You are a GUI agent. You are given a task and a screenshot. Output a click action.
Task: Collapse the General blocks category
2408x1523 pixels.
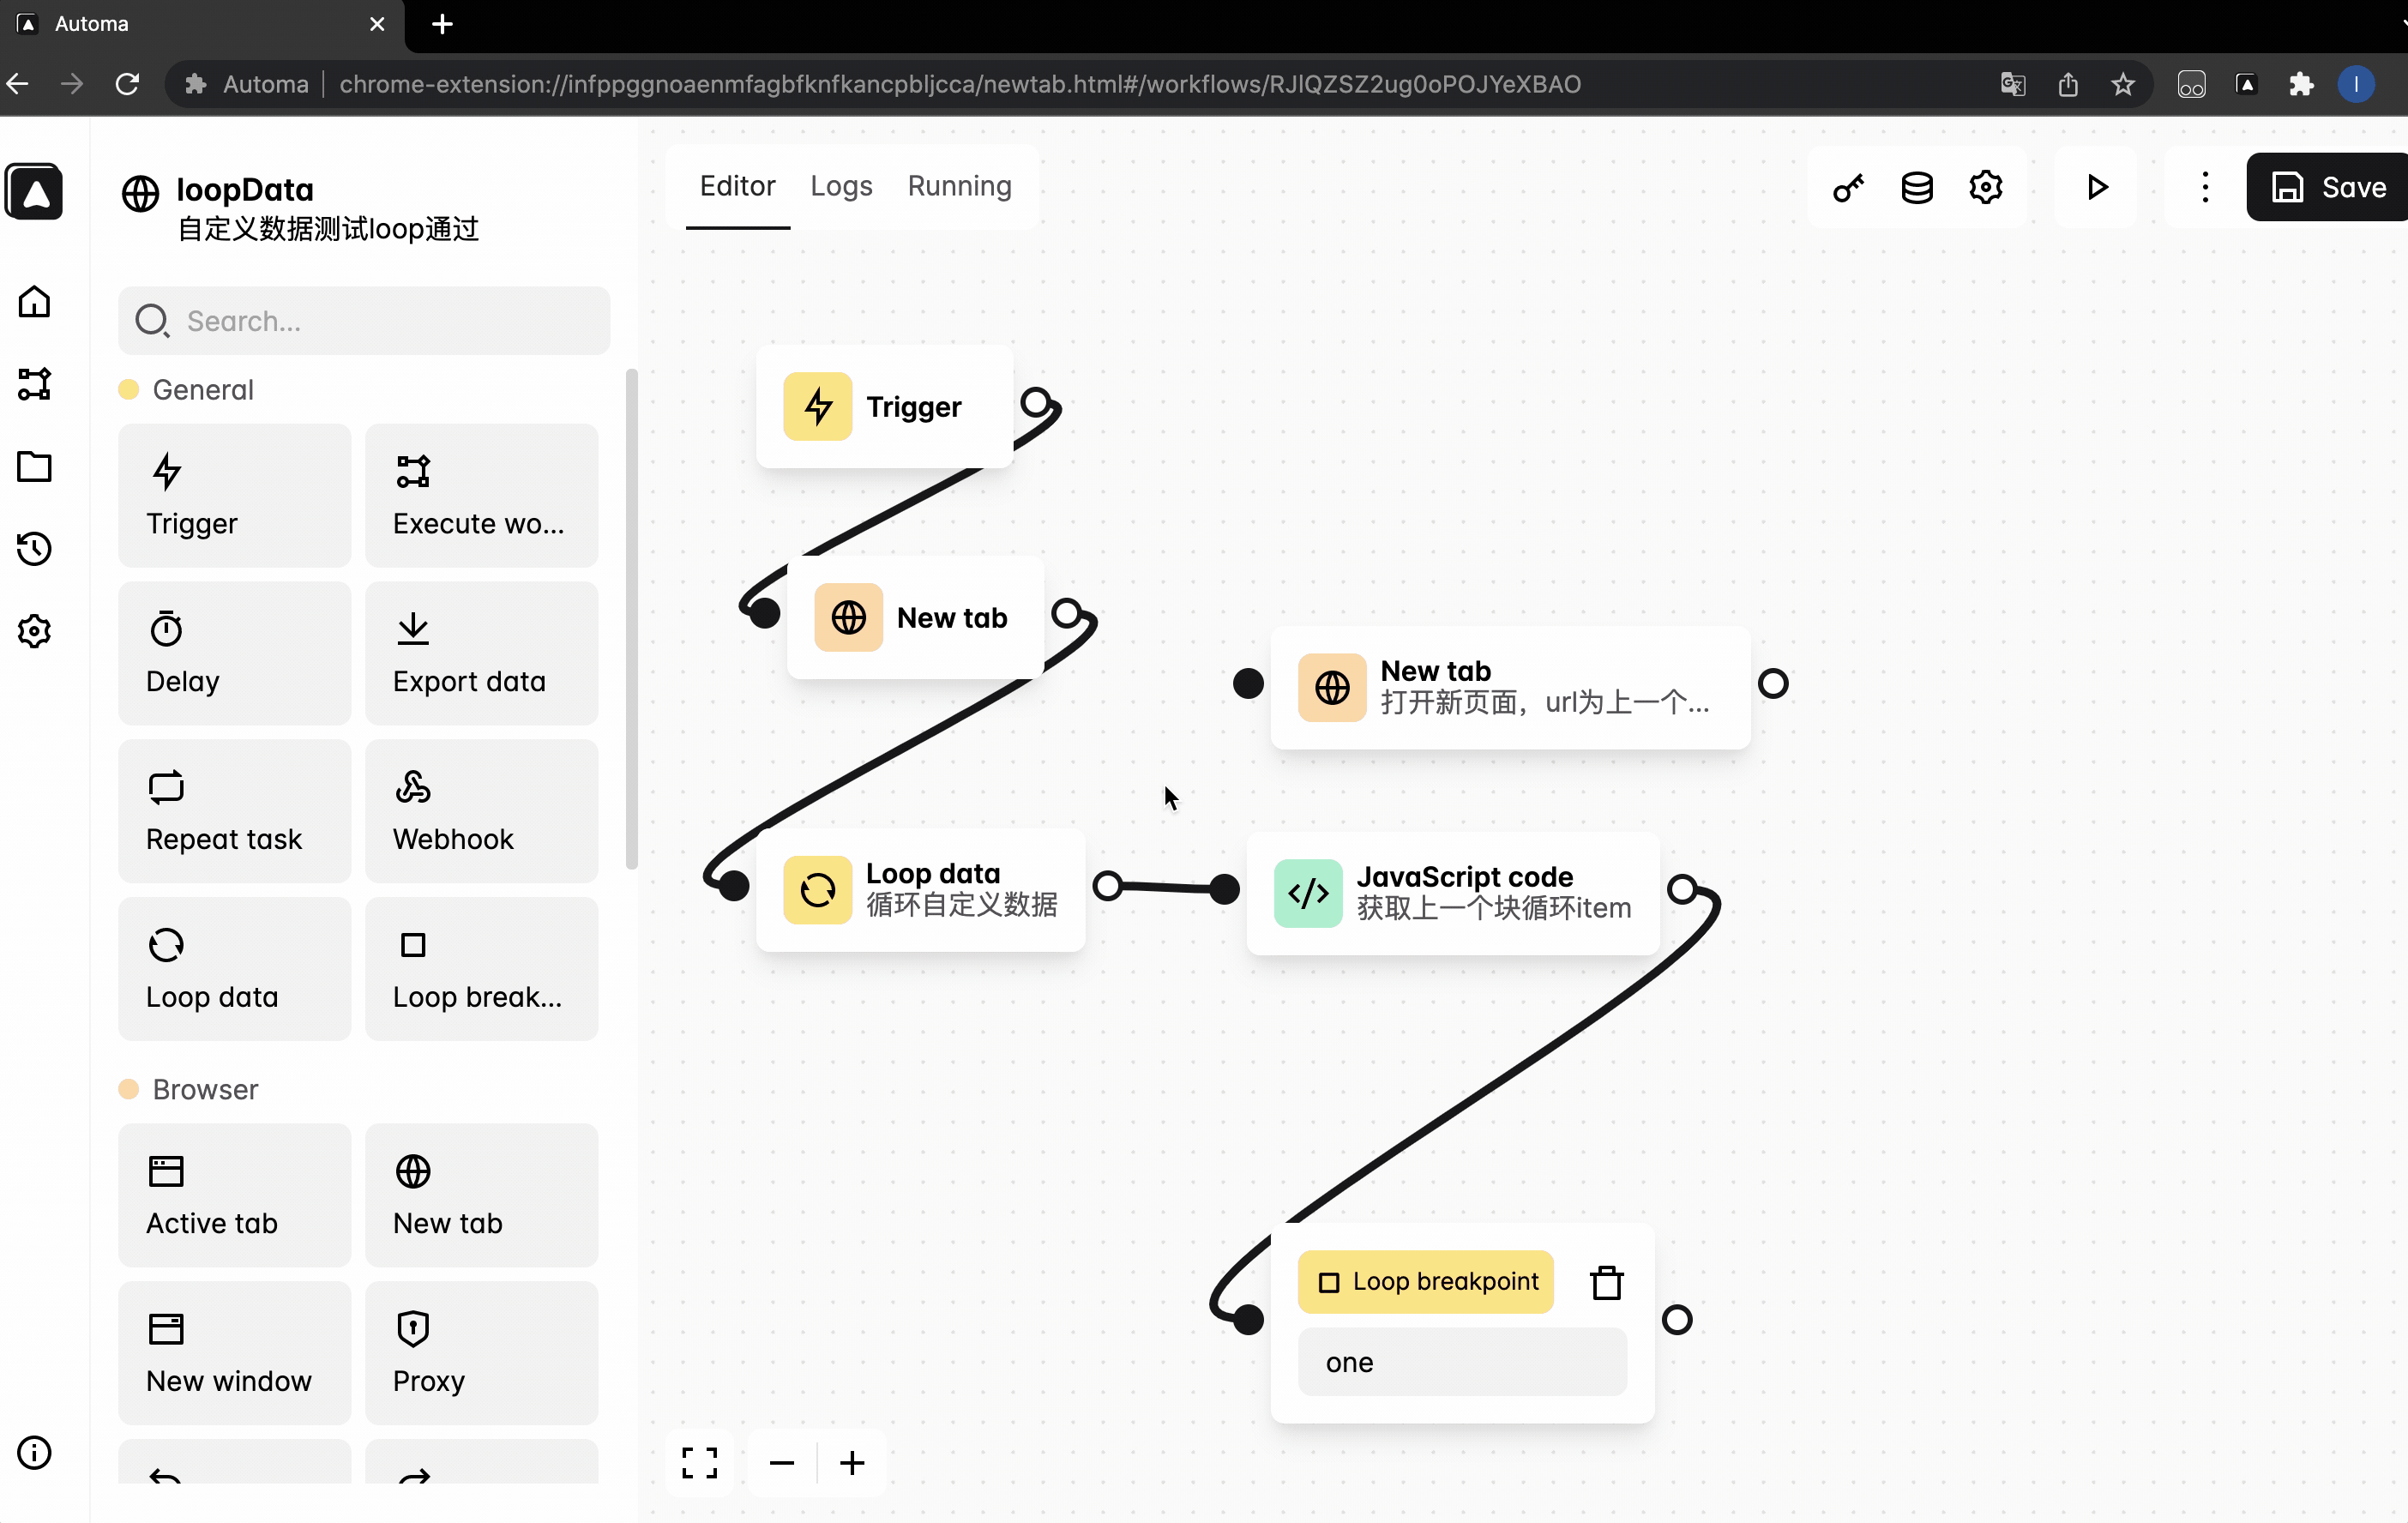click(203, 389)
